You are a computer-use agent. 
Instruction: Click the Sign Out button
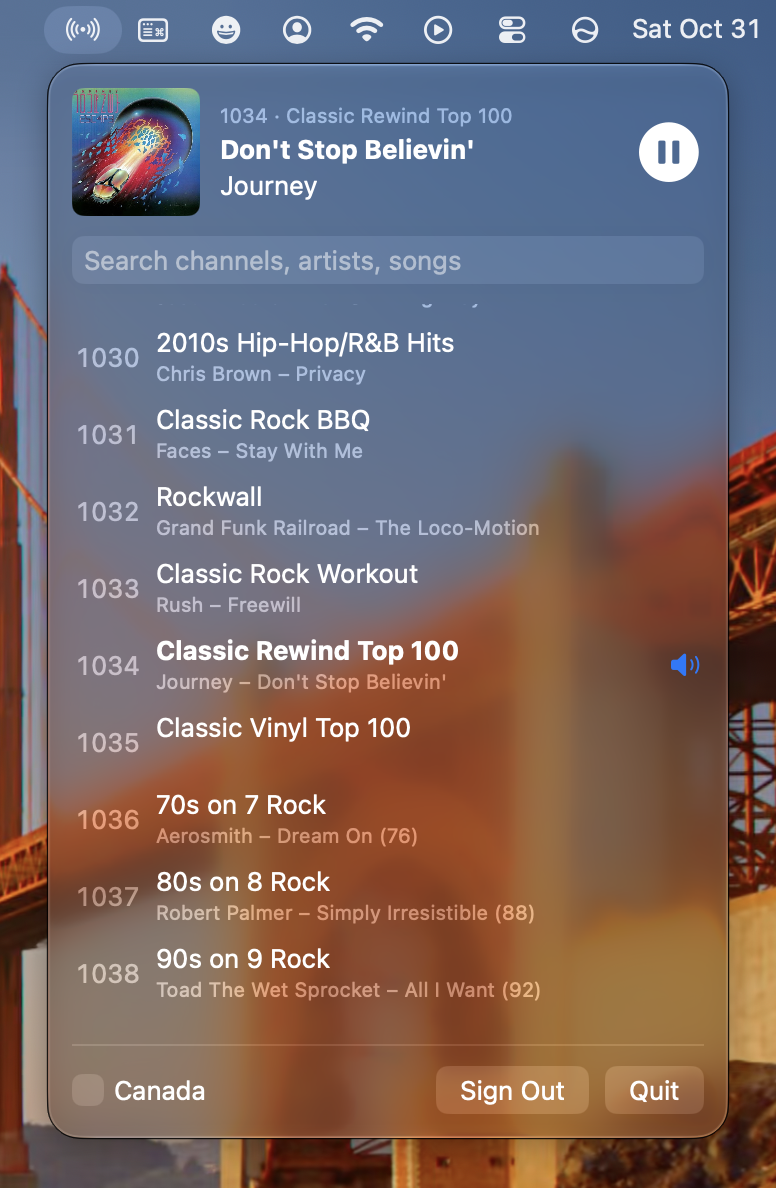click(x=512, y=1090)
